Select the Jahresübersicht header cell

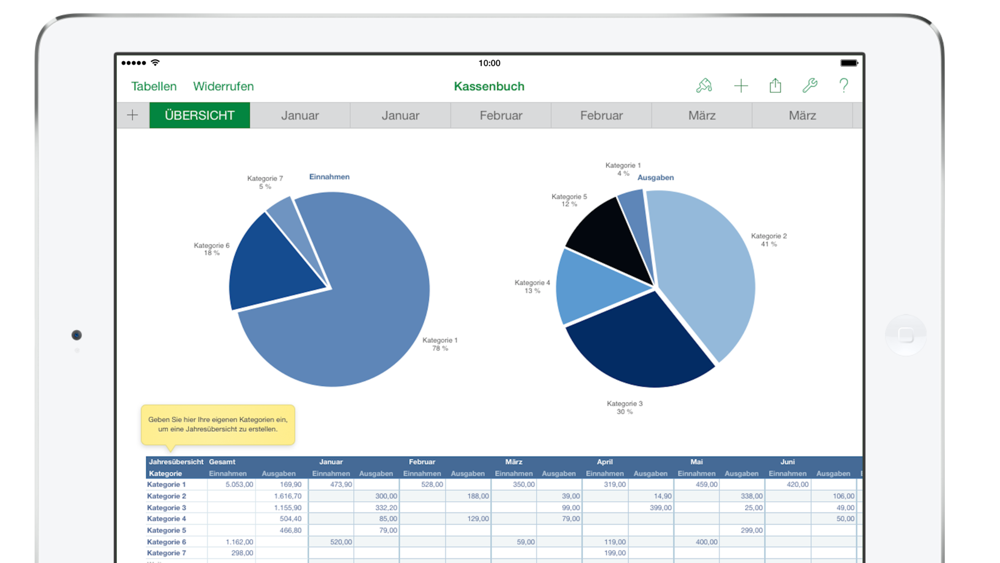tap(175, 462)
